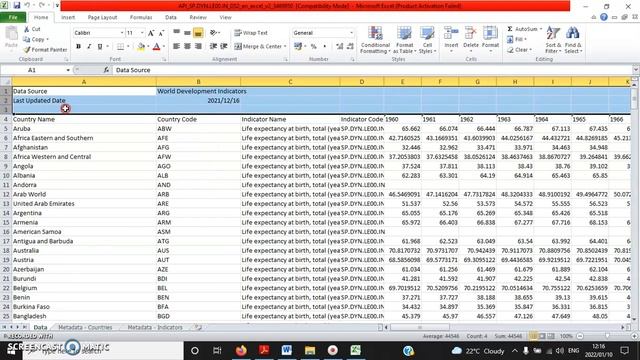Click the Delete cells icon
The image size is (640, 360).
[471, 34]
